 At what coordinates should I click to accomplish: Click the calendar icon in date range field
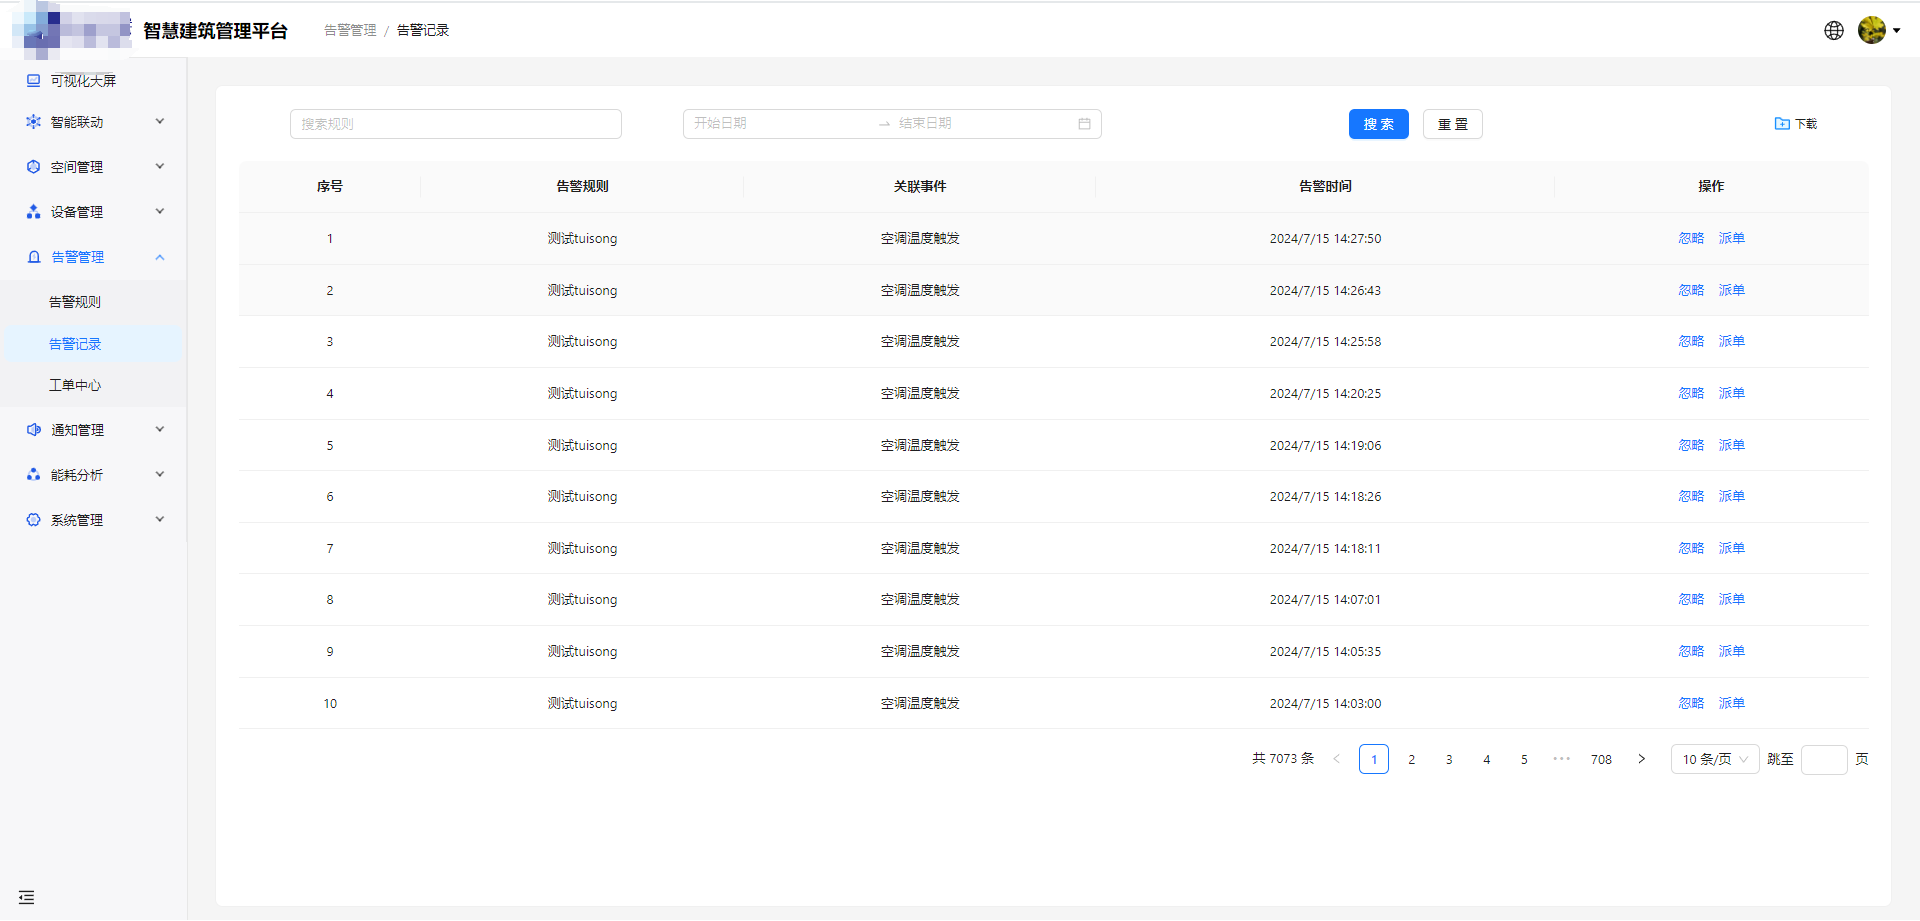1084,124
